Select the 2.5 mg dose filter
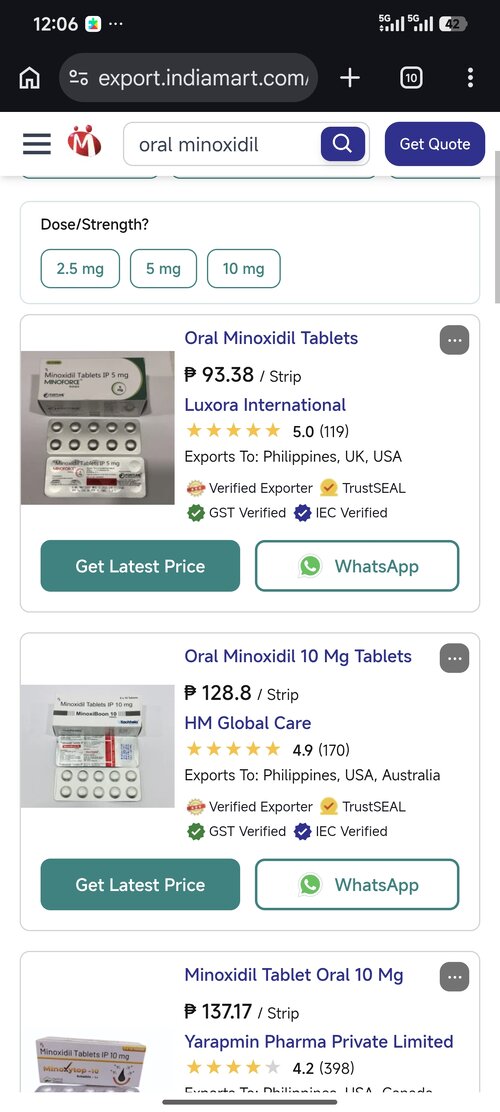500x1112 pixels. 80,269
